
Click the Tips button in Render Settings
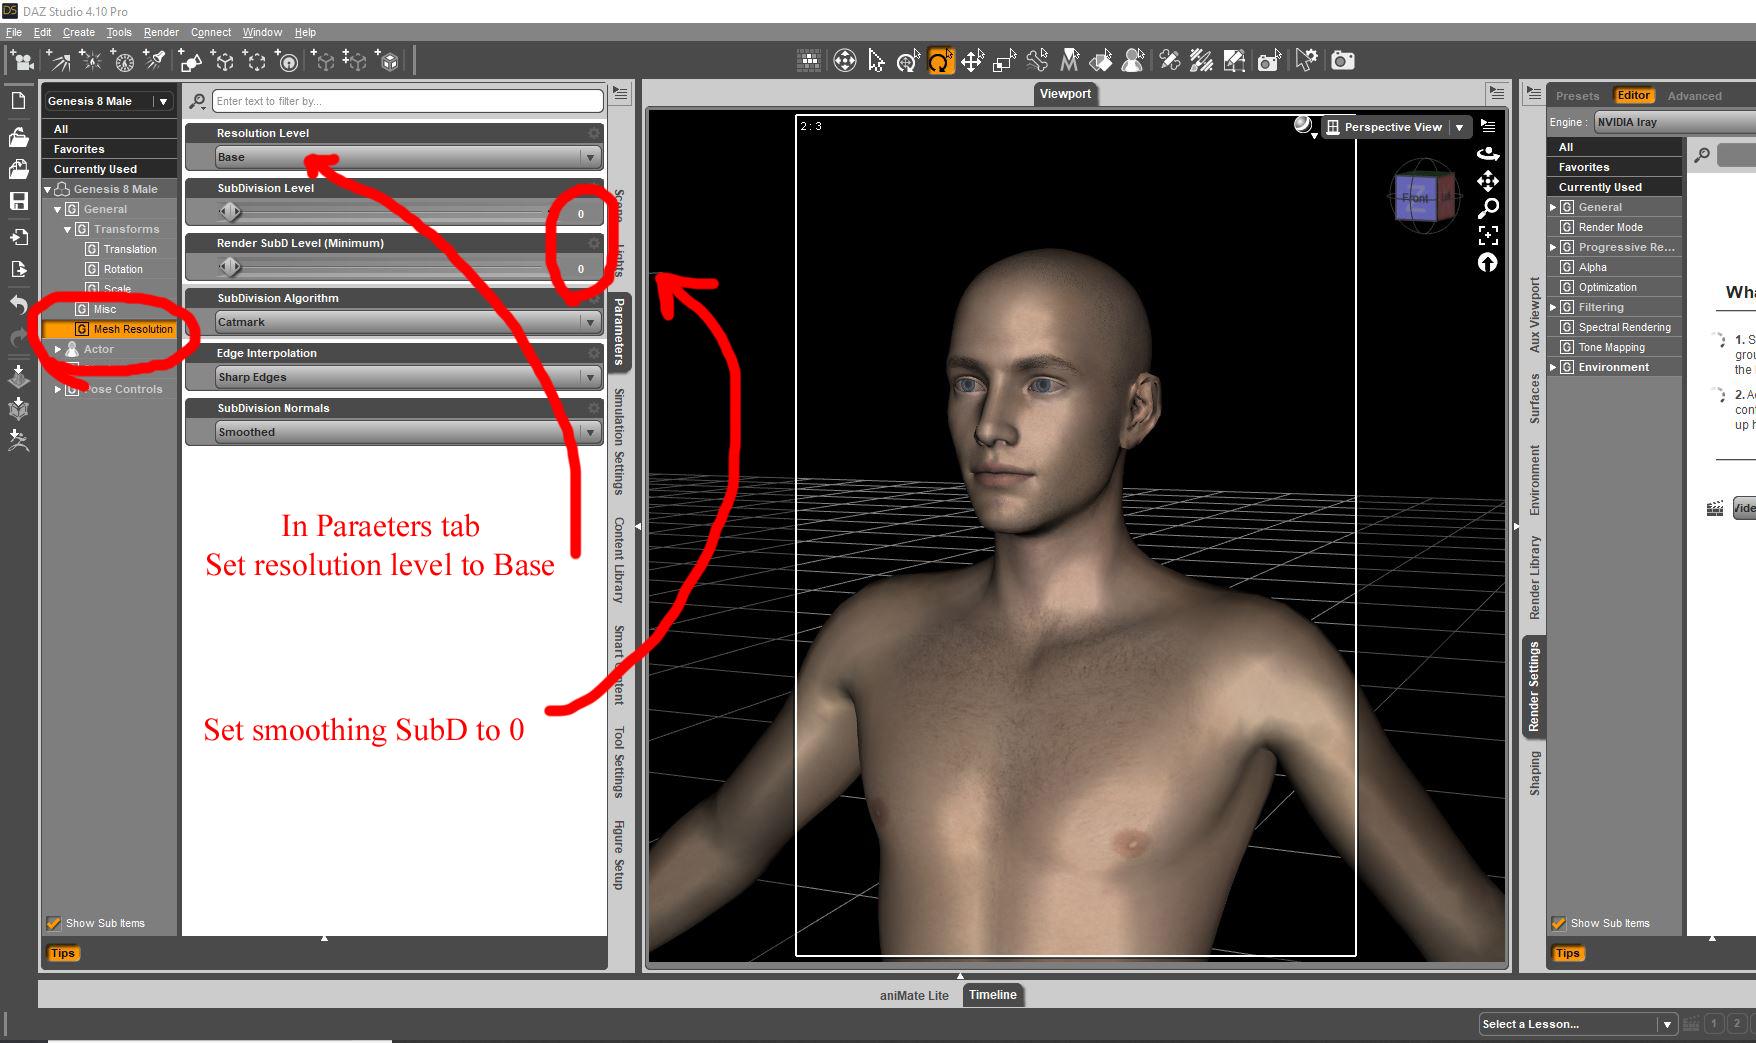[1567, 953]
